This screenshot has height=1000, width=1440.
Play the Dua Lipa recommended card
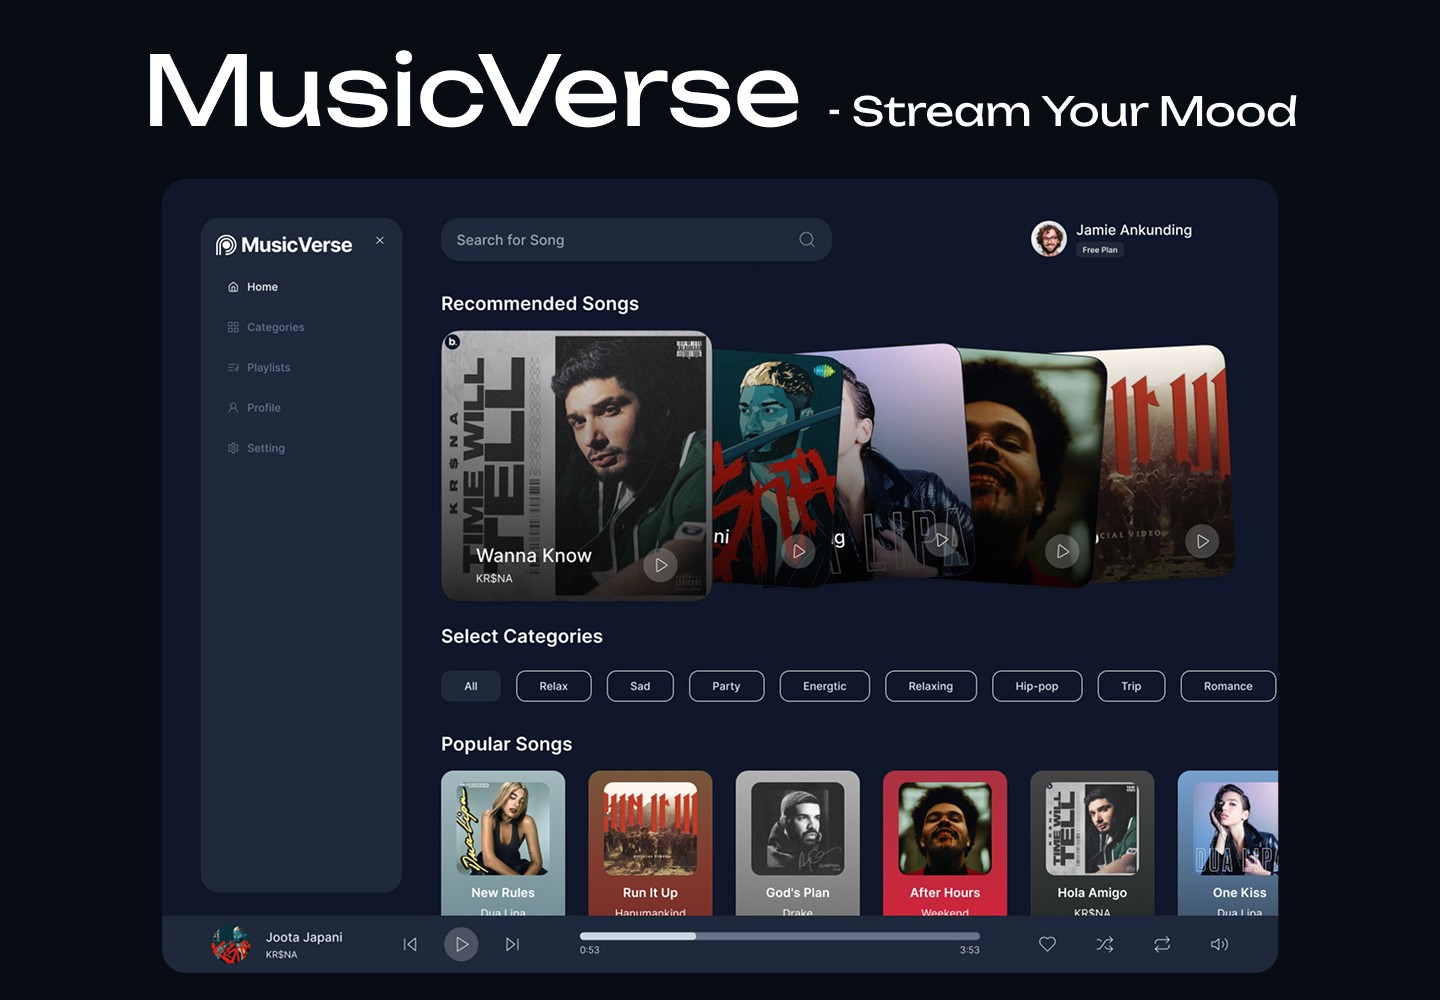(941, 540)
